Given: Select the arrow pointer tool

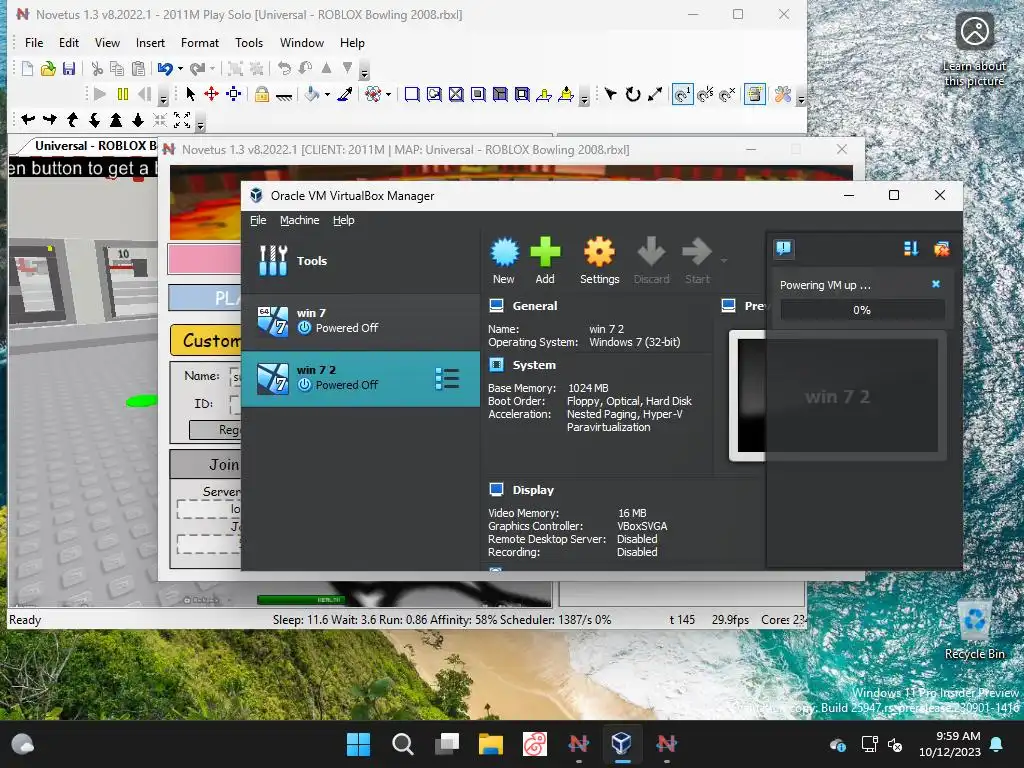Looking at the screenshot, I should (x=191, y=94).
